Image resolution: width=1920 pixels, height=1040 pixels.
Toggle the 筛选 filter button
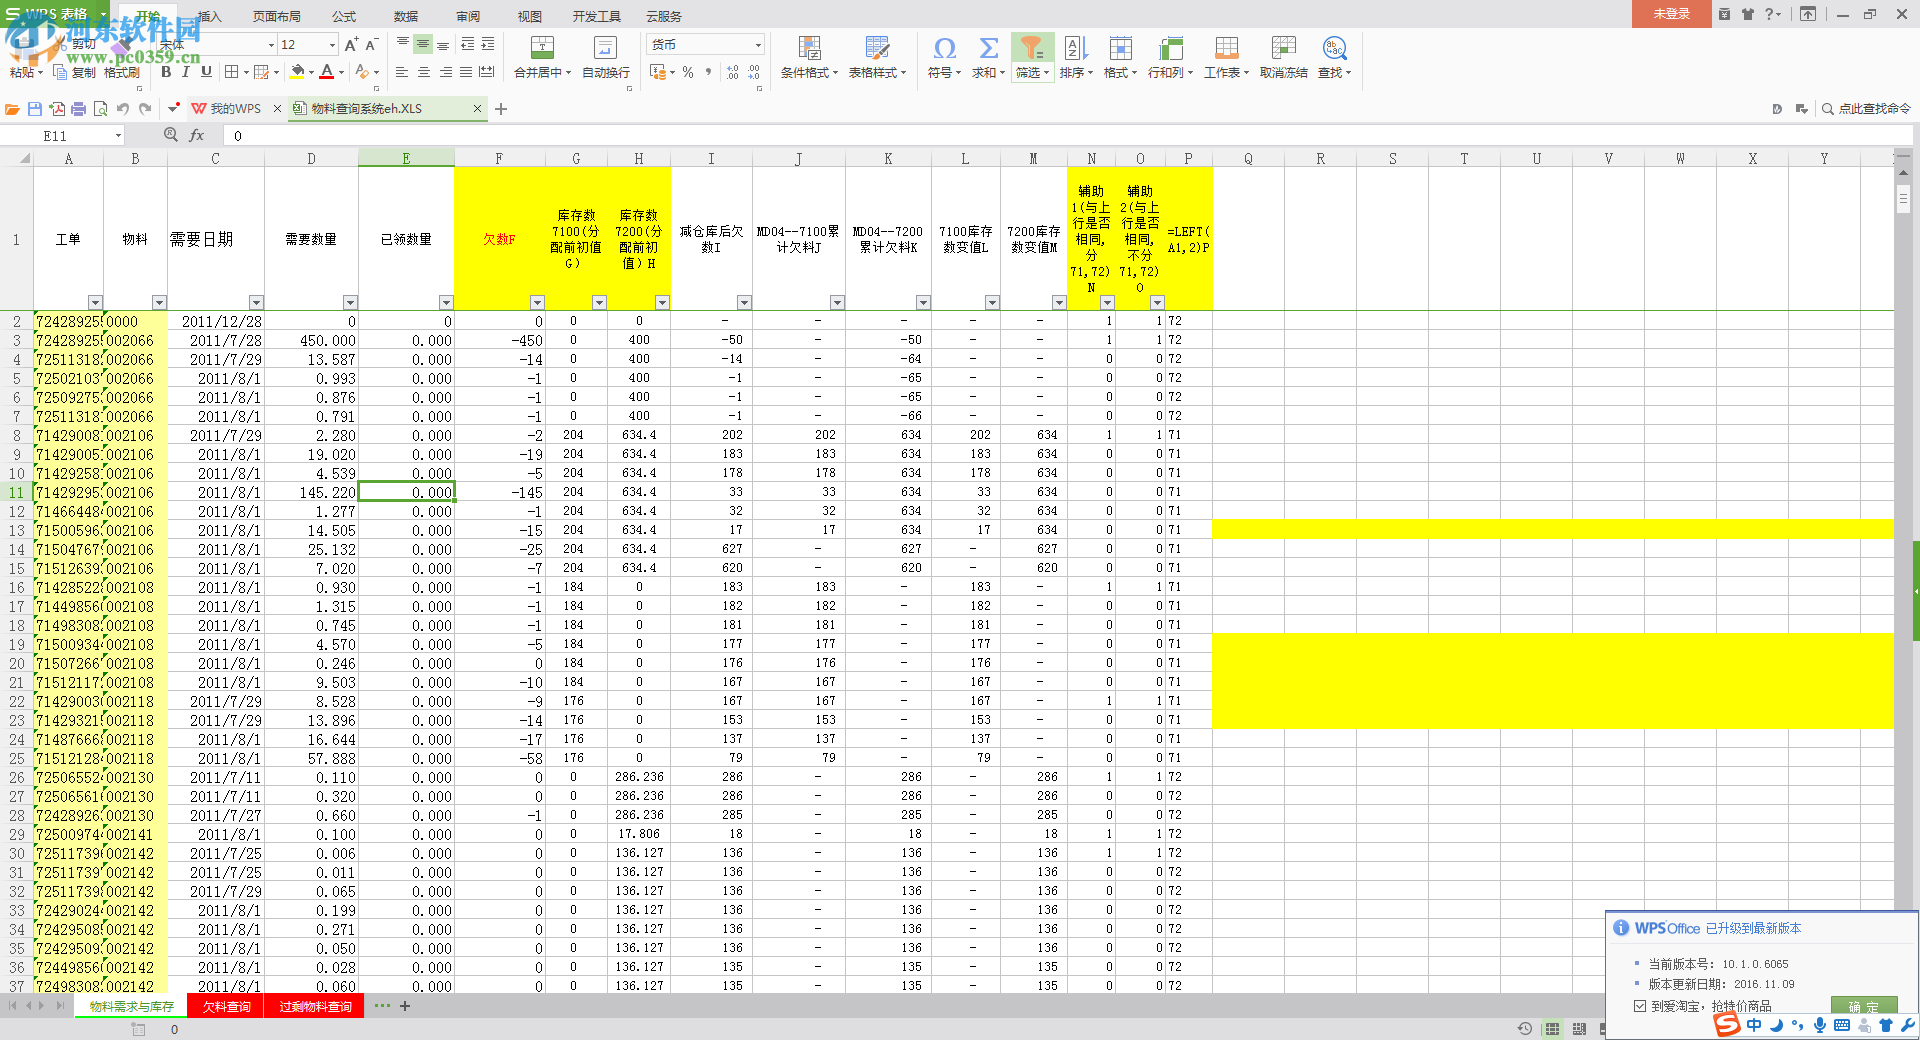click(x=1031, y=48)
